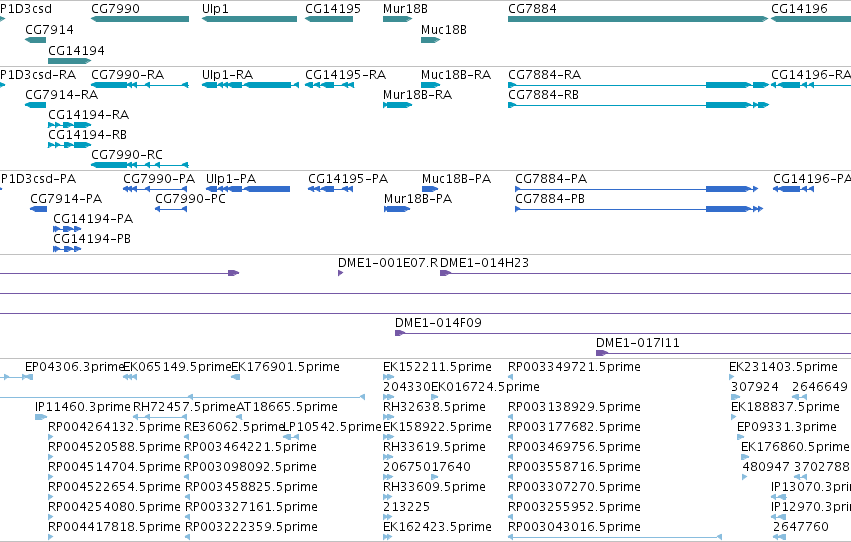This screenshot has width=851, height=542.
Task: Select EST EK016724.5prime
Action: [x=485, y=387]
